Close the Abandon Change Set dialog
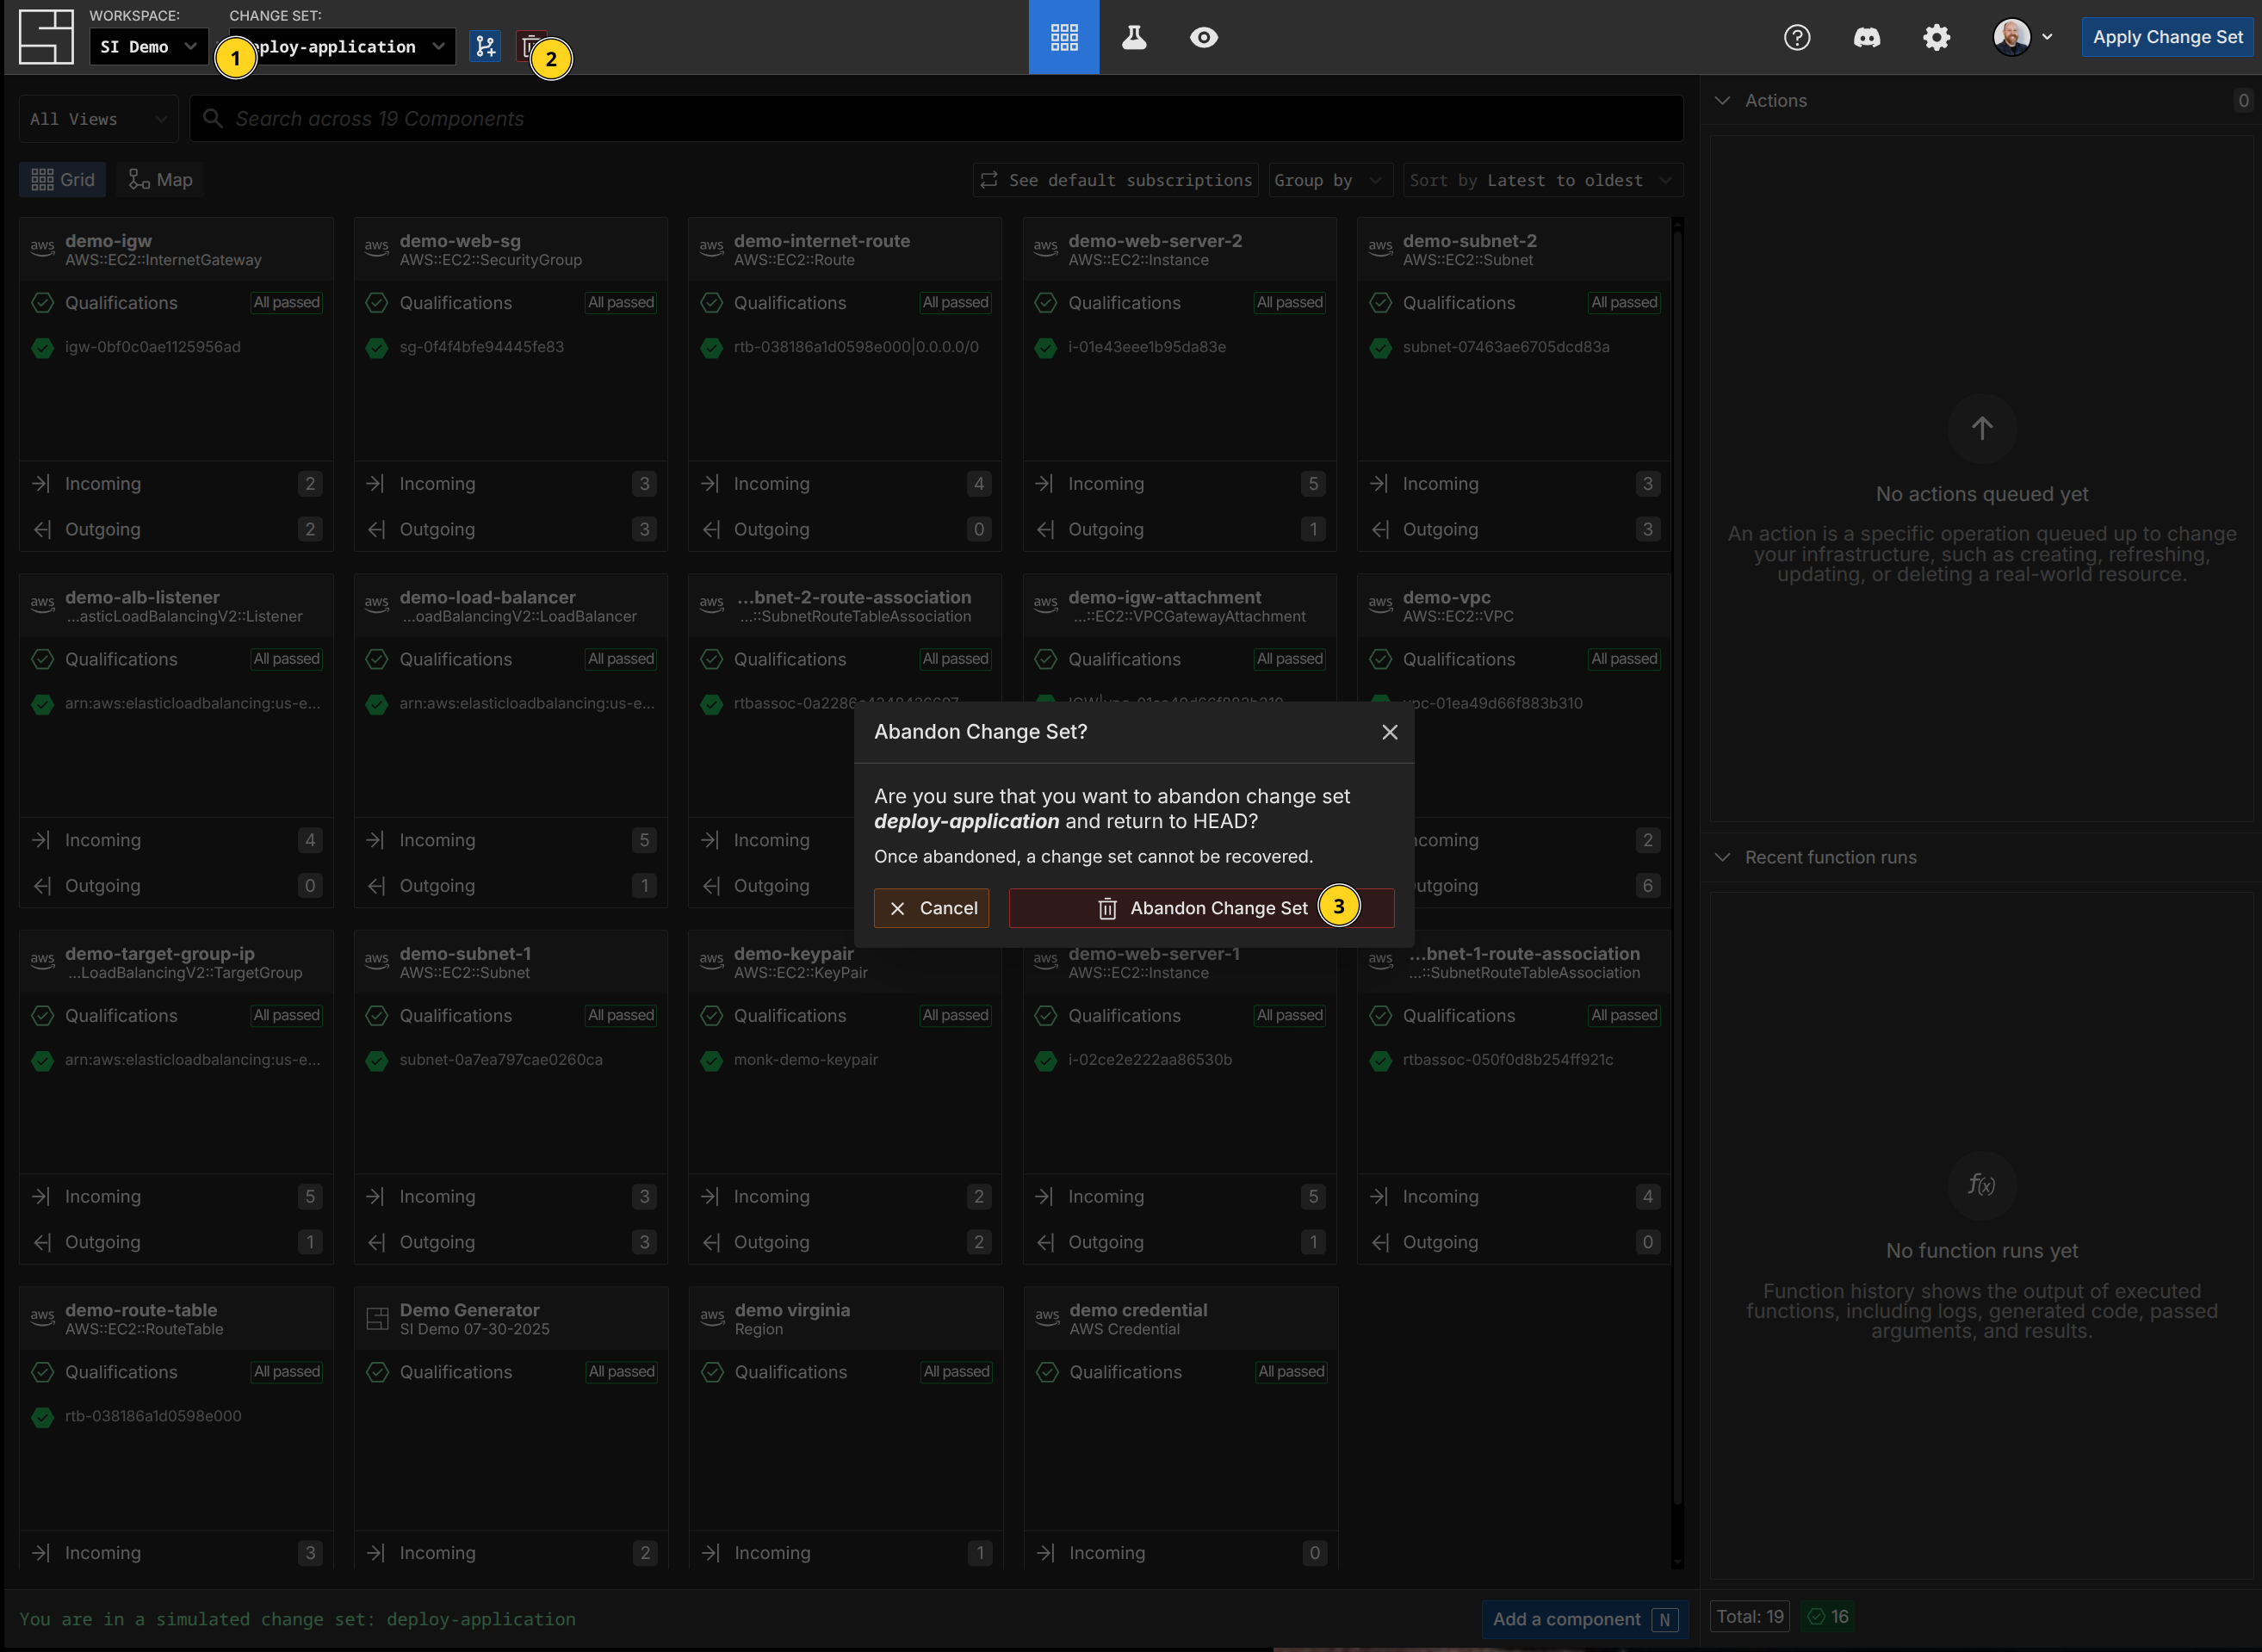The height and width of the screenshot is (1652, 2262). (x=1389, y=732)
